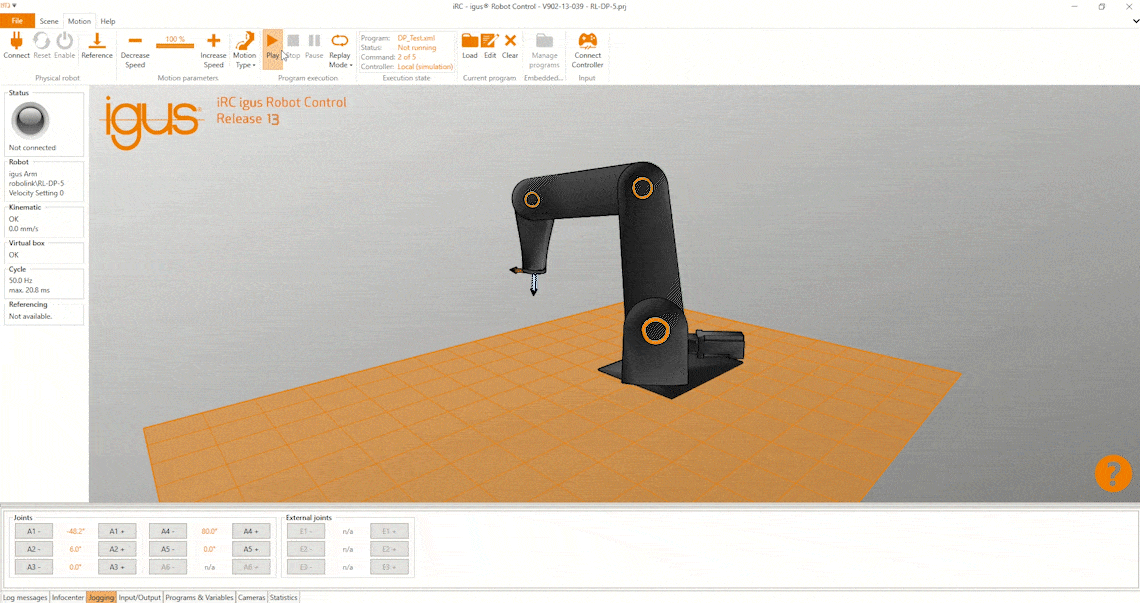
Task: Jog joint A4 negative
Action: point(168,531)
